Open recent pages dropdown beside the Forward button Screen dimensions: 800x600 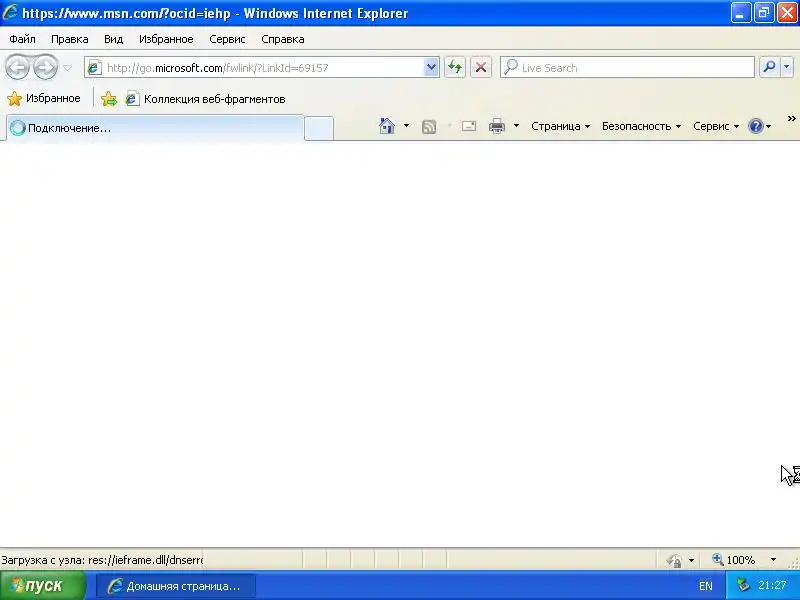coord(67,68)
